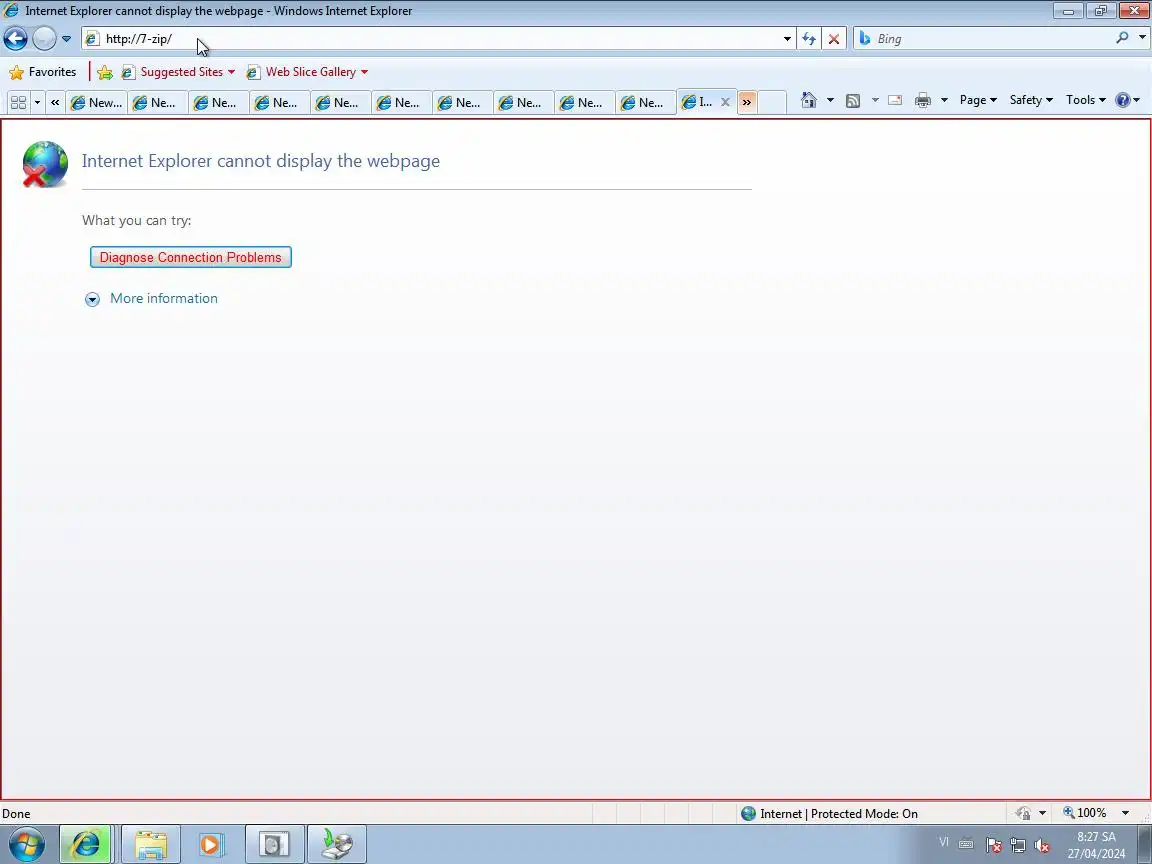Open the Favorites center
The image size is (1152, 864).
click(43, 72)
